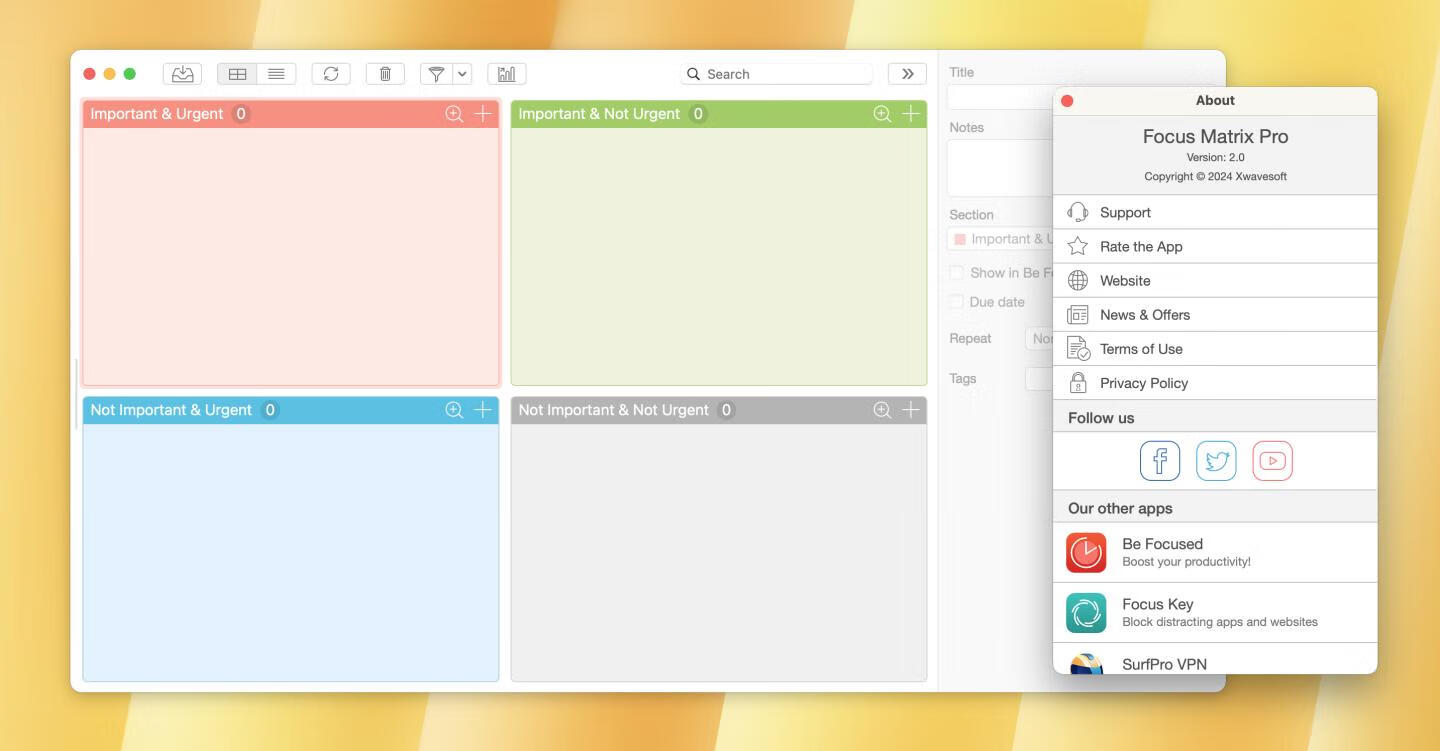Close the About window
This screenshot has width=1440, height=751.
point(1067,101)
